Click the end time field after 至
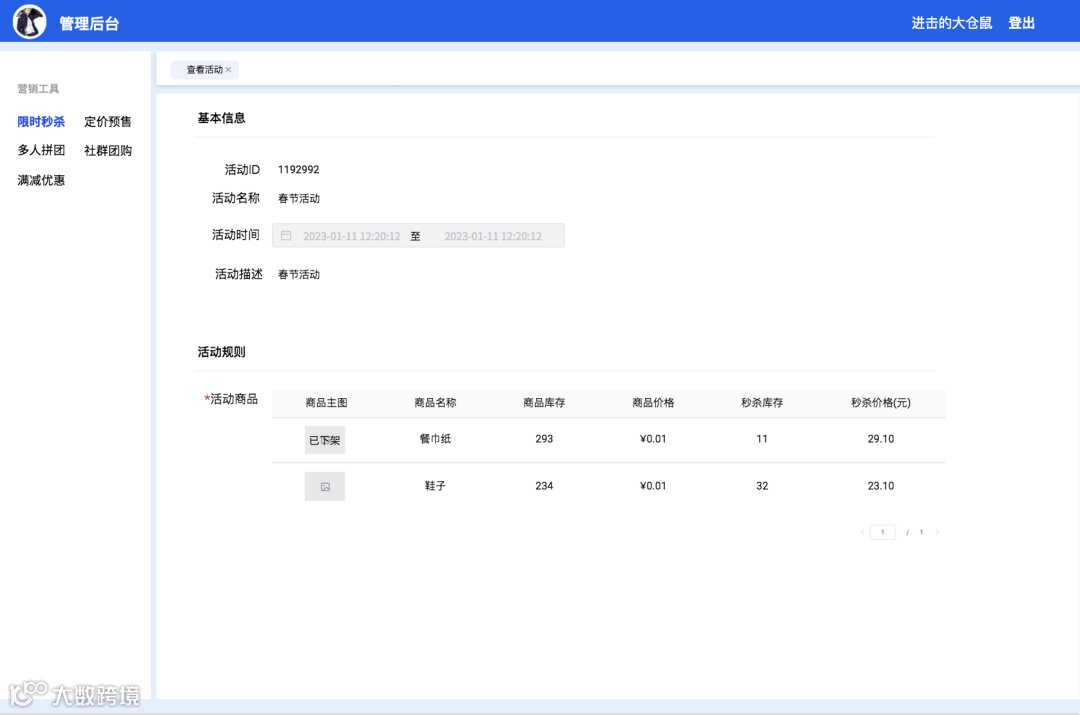 (x=493, y=236)
